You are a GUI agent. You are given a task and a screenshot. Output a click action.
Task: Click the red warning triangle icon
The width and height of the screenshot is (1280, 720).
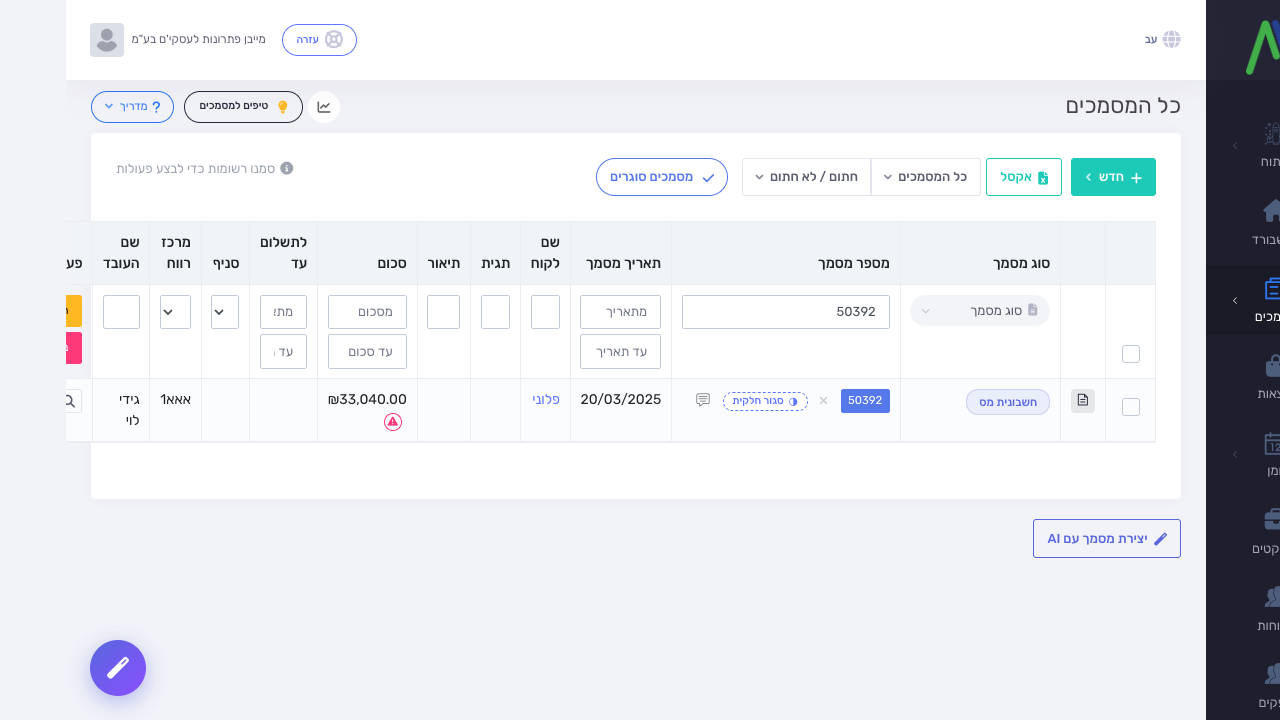pos(393,422)
